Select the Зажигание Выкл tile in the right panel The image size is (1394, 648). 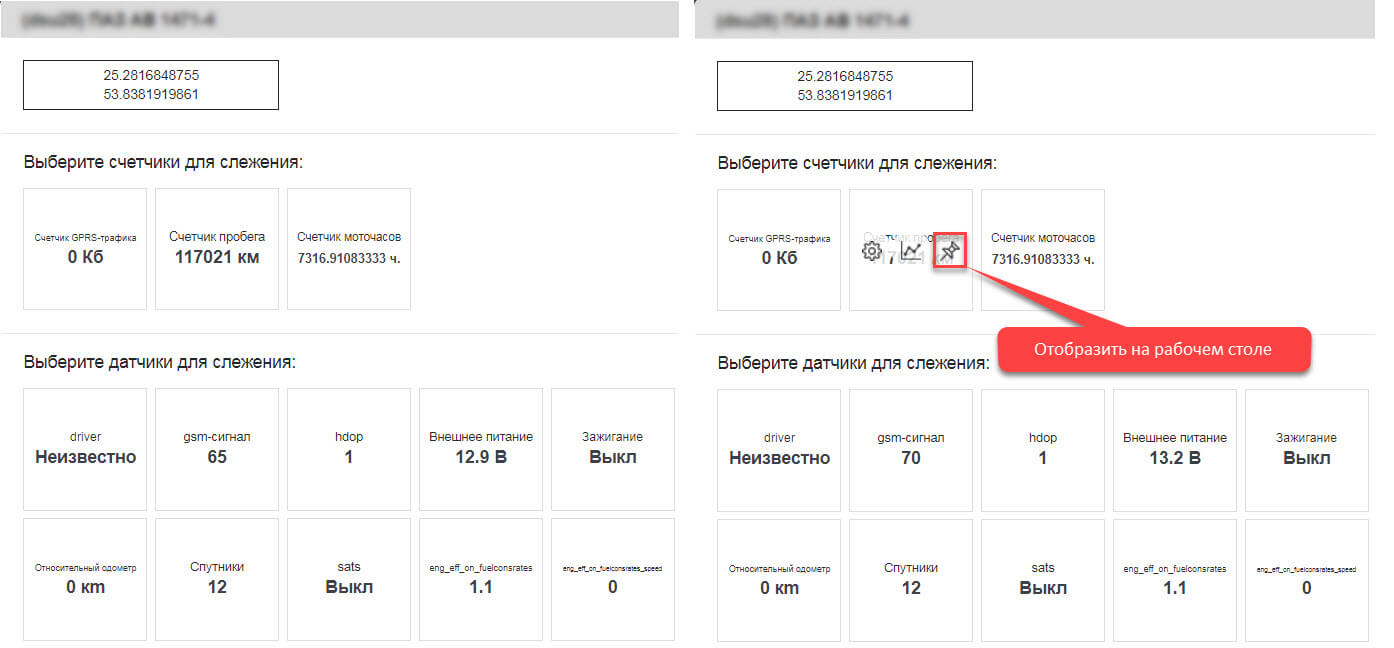pyautogui.click(x=1306, y=449)
